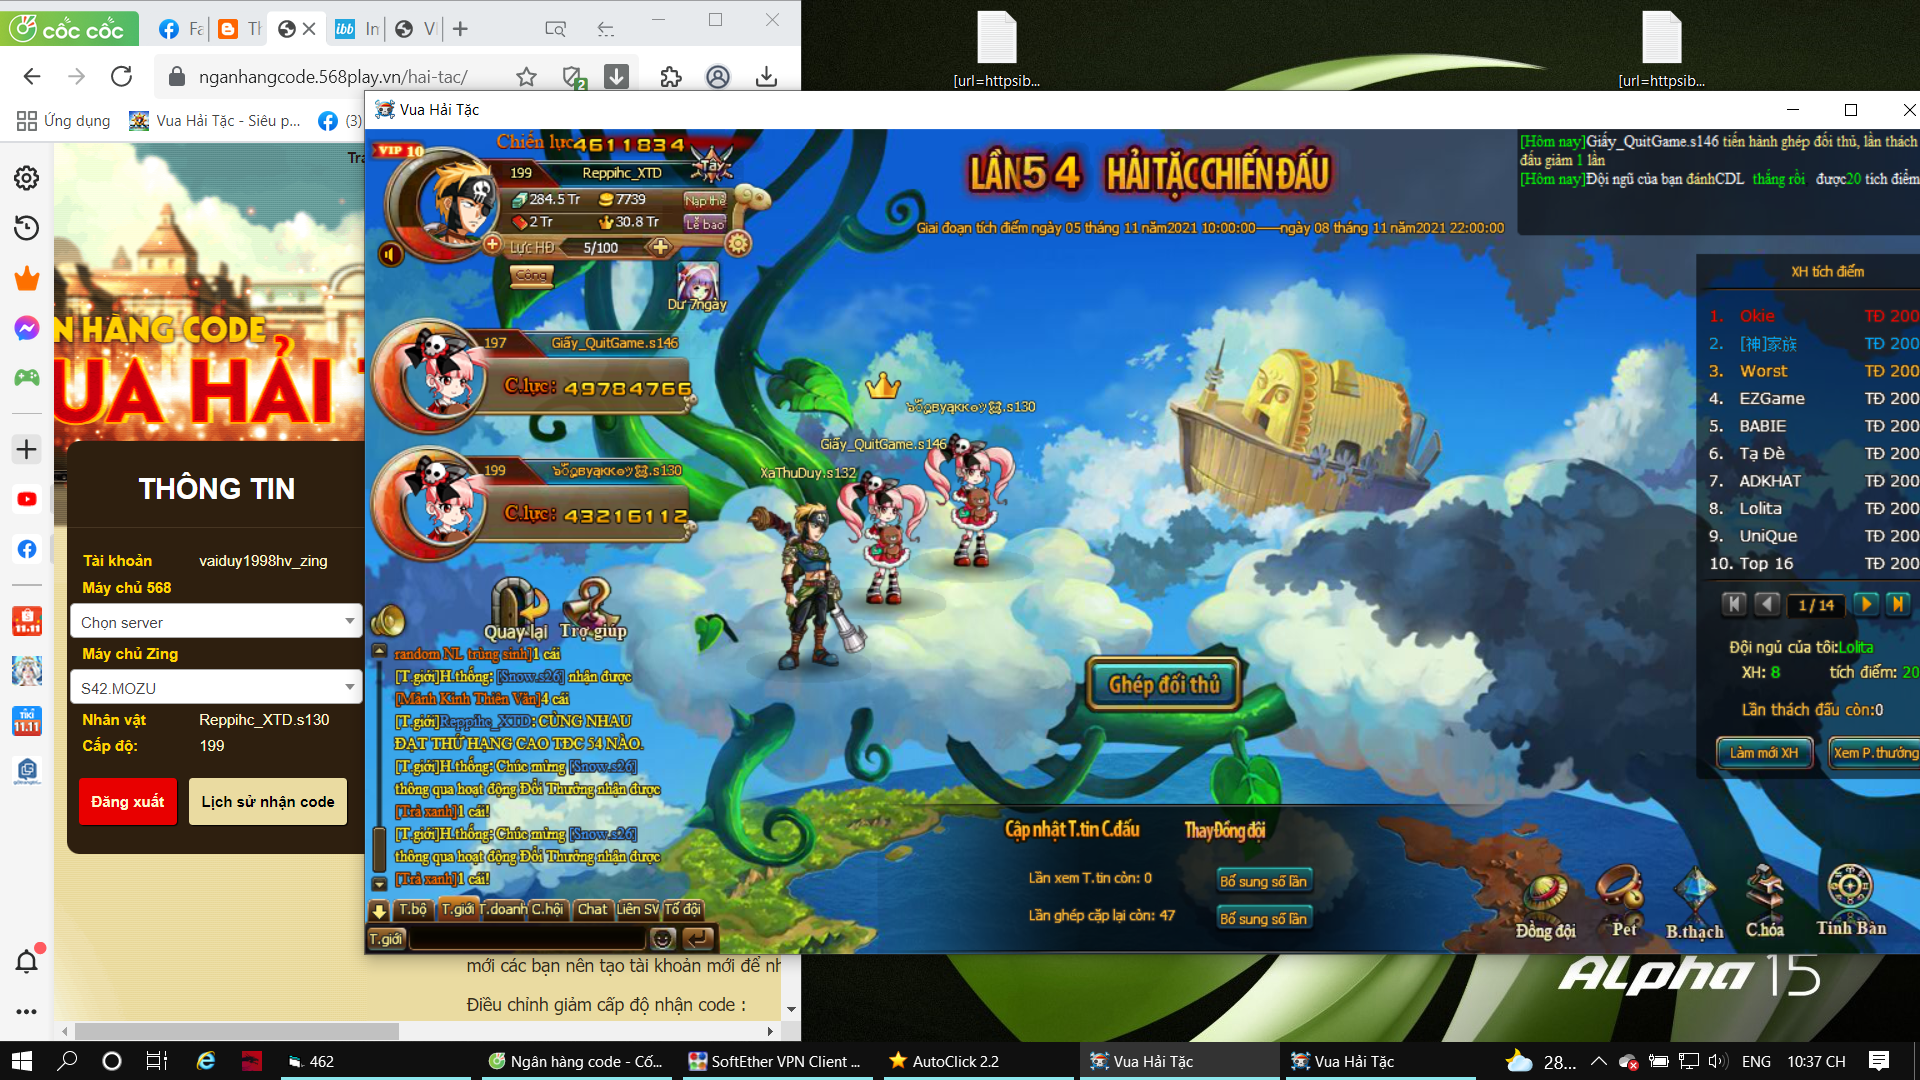Viewport: 1920px width, 1080px height.
Task: Reload the browser page
Action: [x=121, y=77]
